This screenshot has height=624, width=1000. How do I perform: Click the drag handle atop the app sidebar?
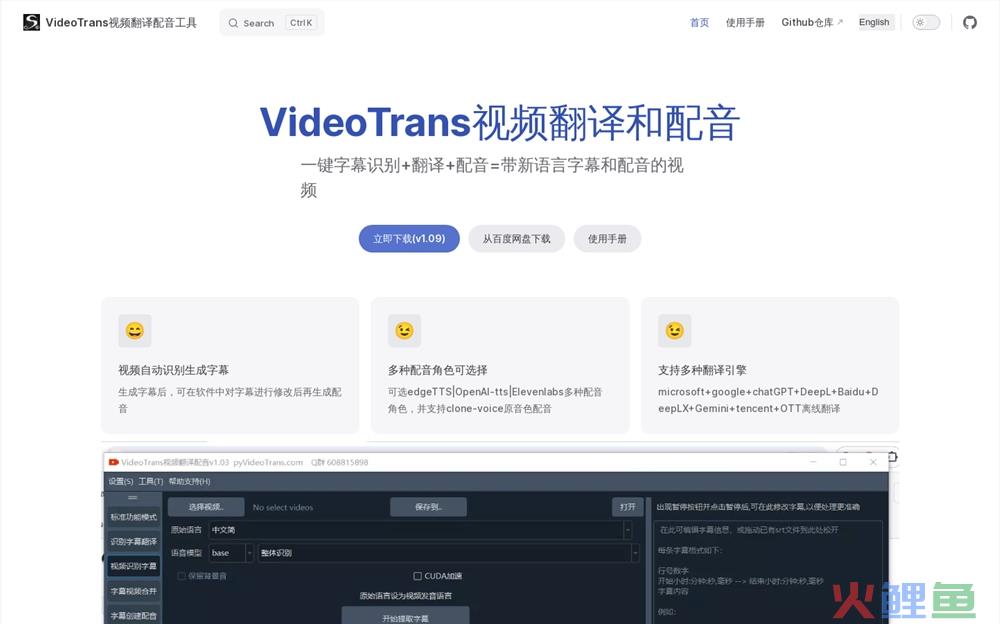(x=133, y=497)
